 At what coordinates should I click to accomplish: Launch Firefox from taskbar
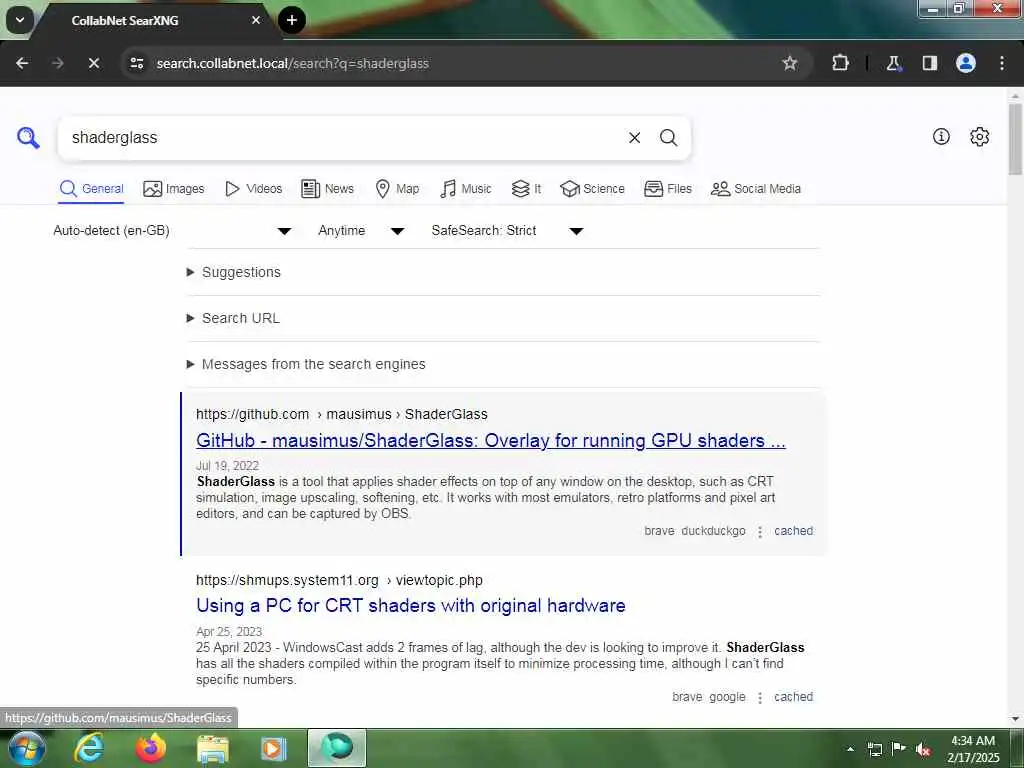point(151,748)
